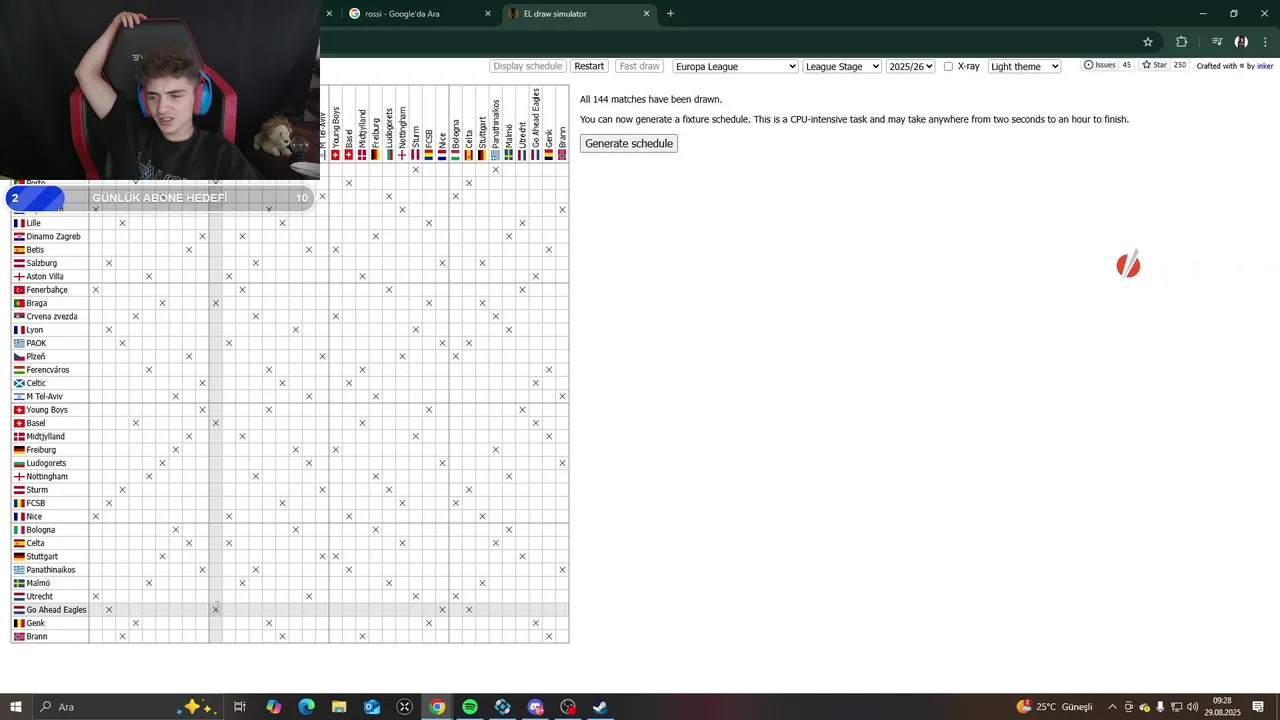Open Spotify from the taskbar
Image resolution: width=1280 pixels, height=720 pixels.
[x=470, y=707]
